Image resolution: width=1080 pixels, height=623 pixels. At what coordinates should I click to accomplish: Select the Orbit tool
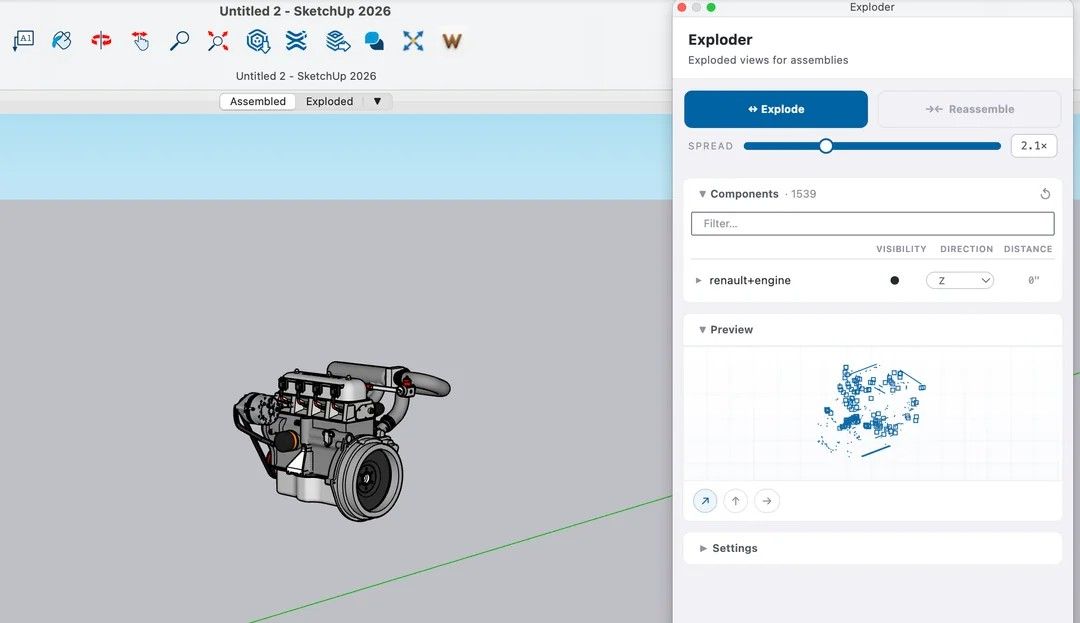coord(101,41)
